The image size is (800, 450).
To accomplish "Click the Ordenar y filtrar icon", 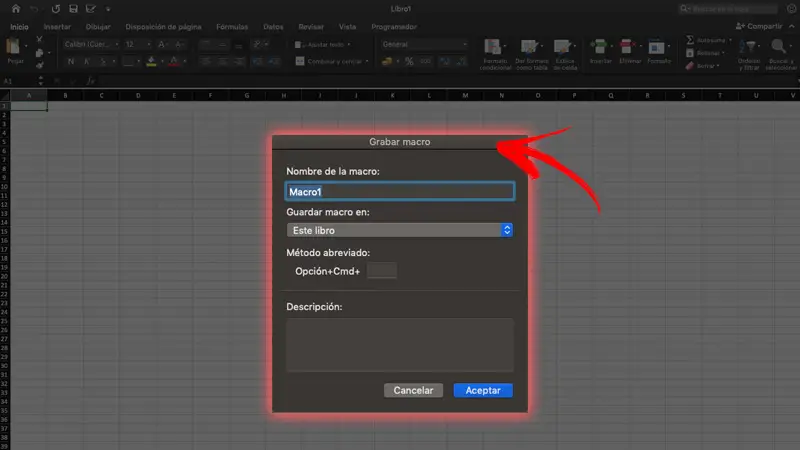I will pos(748,47).
